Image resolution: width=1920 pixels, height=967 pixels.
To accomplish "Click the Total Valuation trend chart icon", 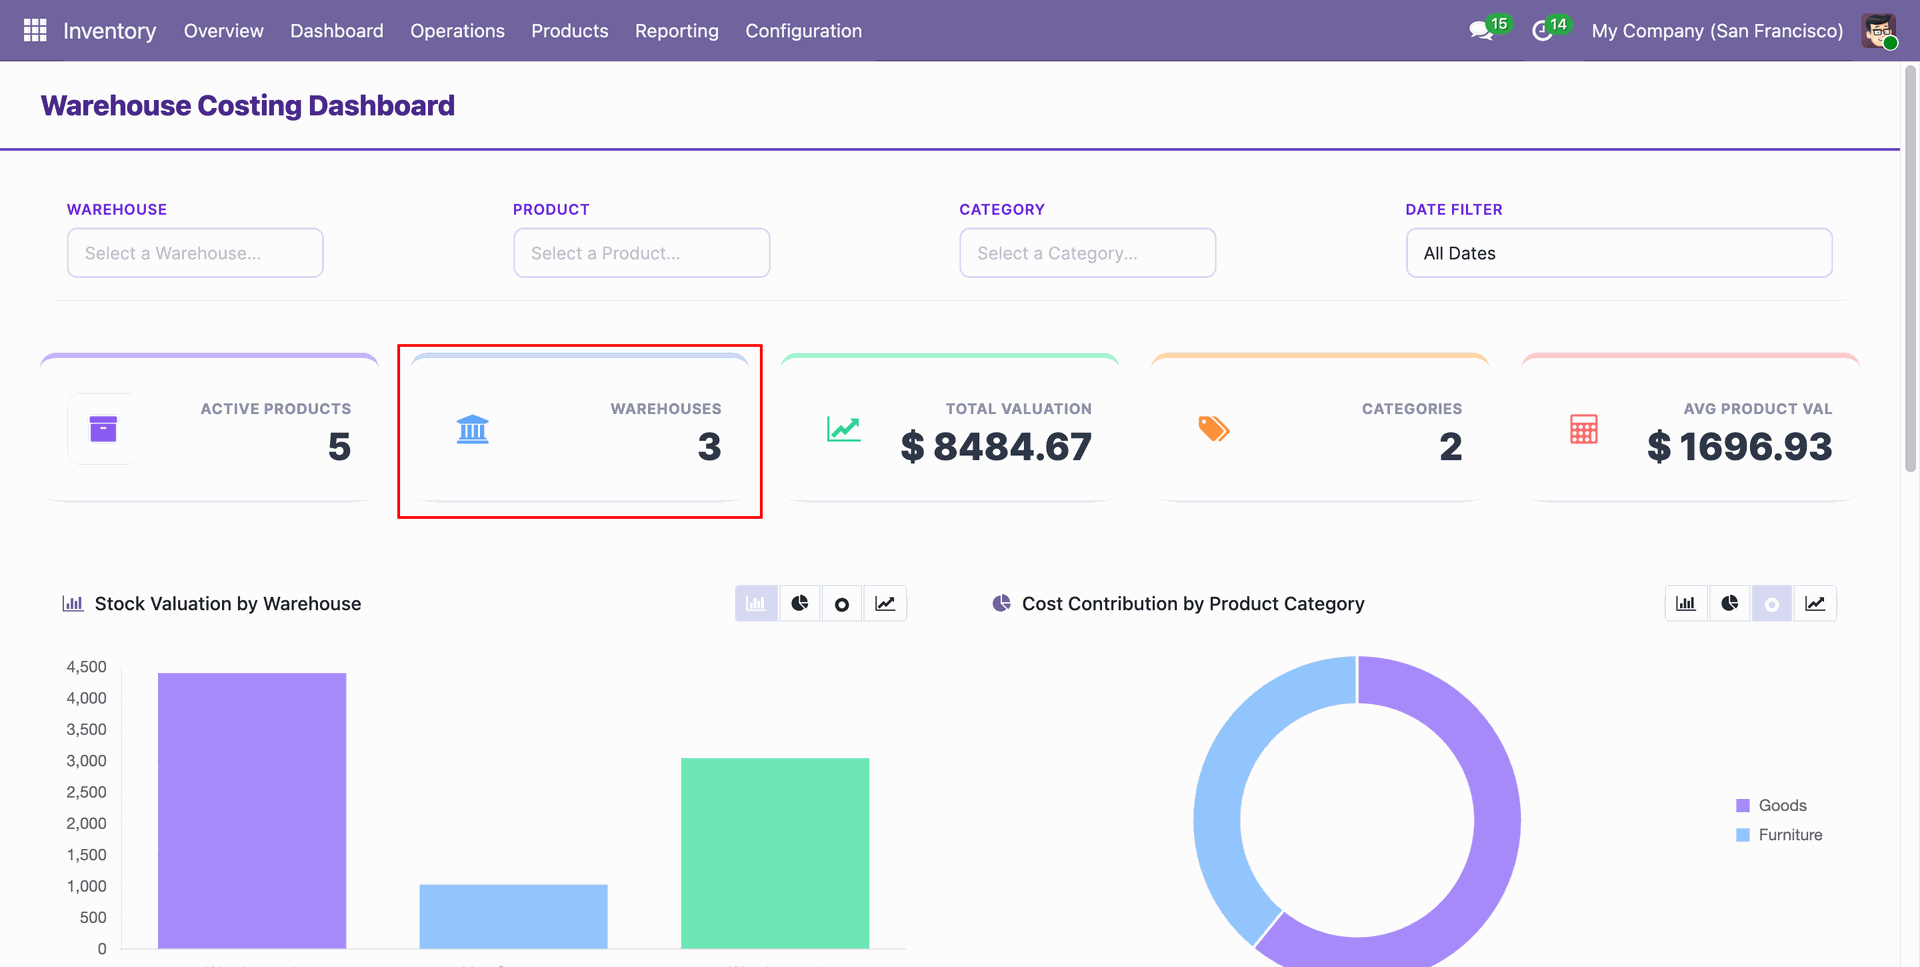I will click(843, 429).
